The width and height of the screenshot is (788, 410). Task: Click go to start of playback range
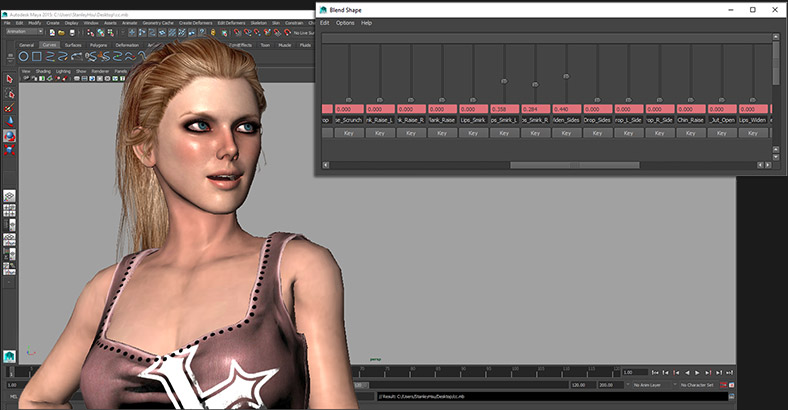[x=655, y=373]
